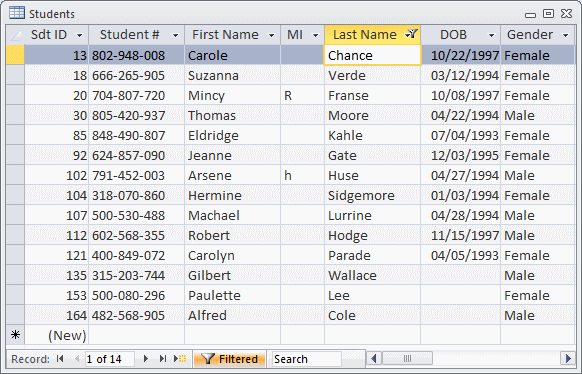Advance to next record arrow
This screenshot has height=374, width=582.
tap(146, 359)
